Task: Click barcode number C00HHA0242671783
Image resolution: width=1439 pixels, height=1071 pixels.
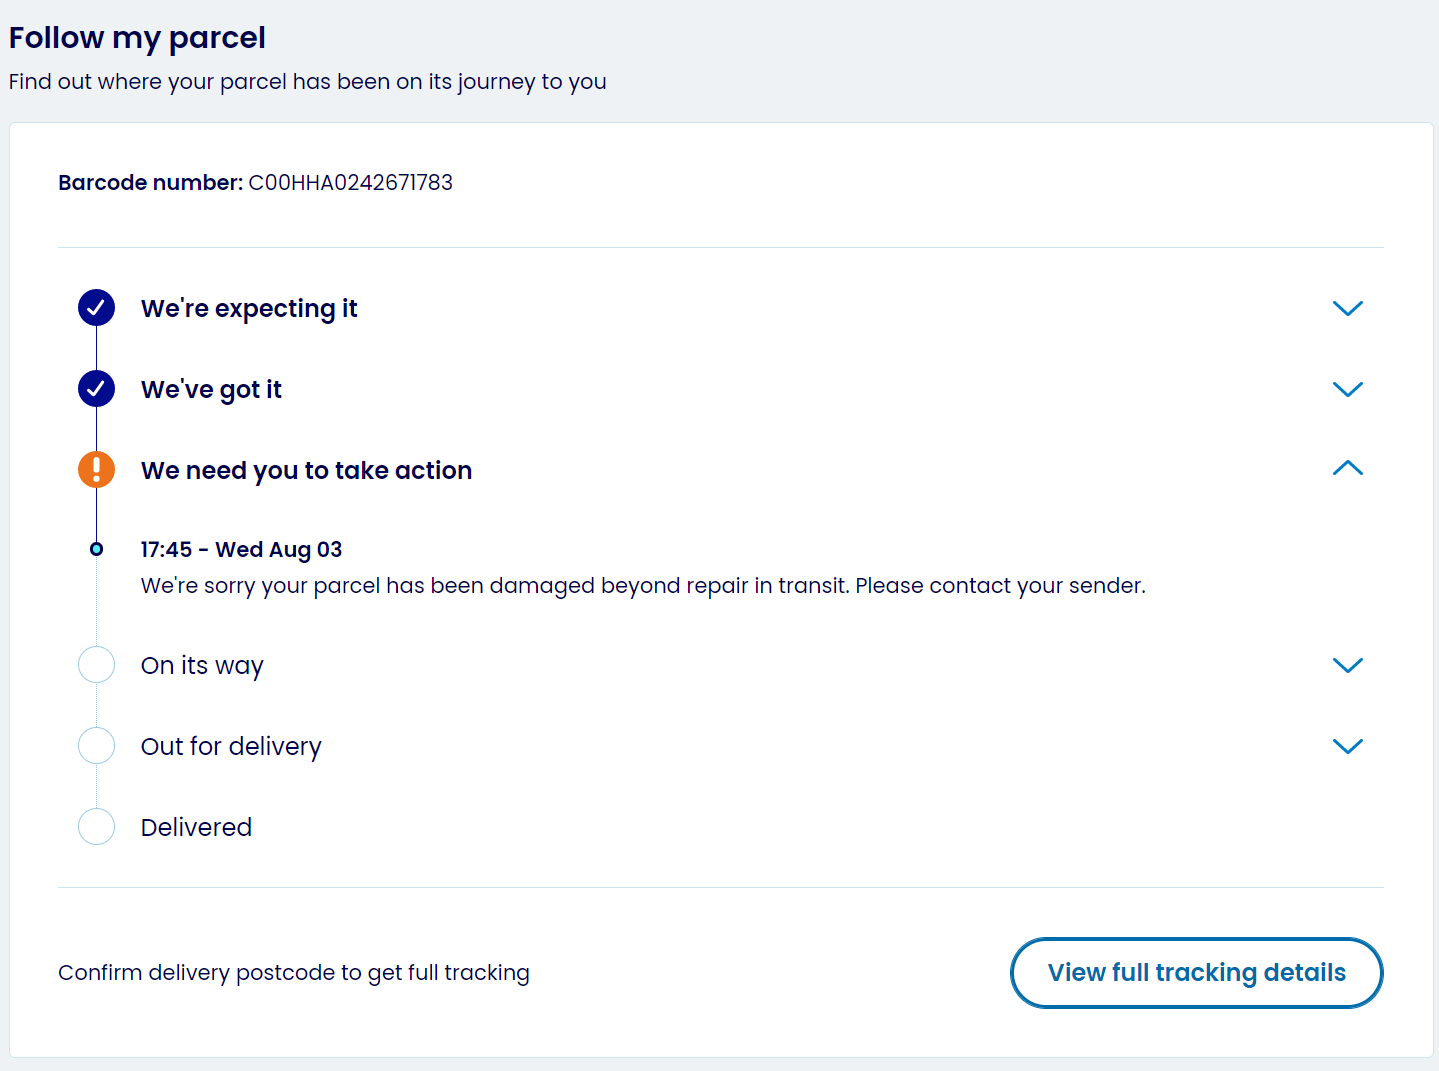Action: click(x=350, y=183)
